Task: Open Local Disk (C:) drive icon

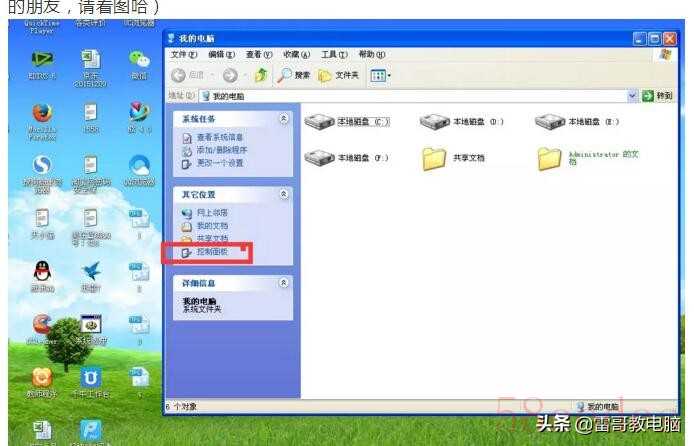Action: (319, 122)
